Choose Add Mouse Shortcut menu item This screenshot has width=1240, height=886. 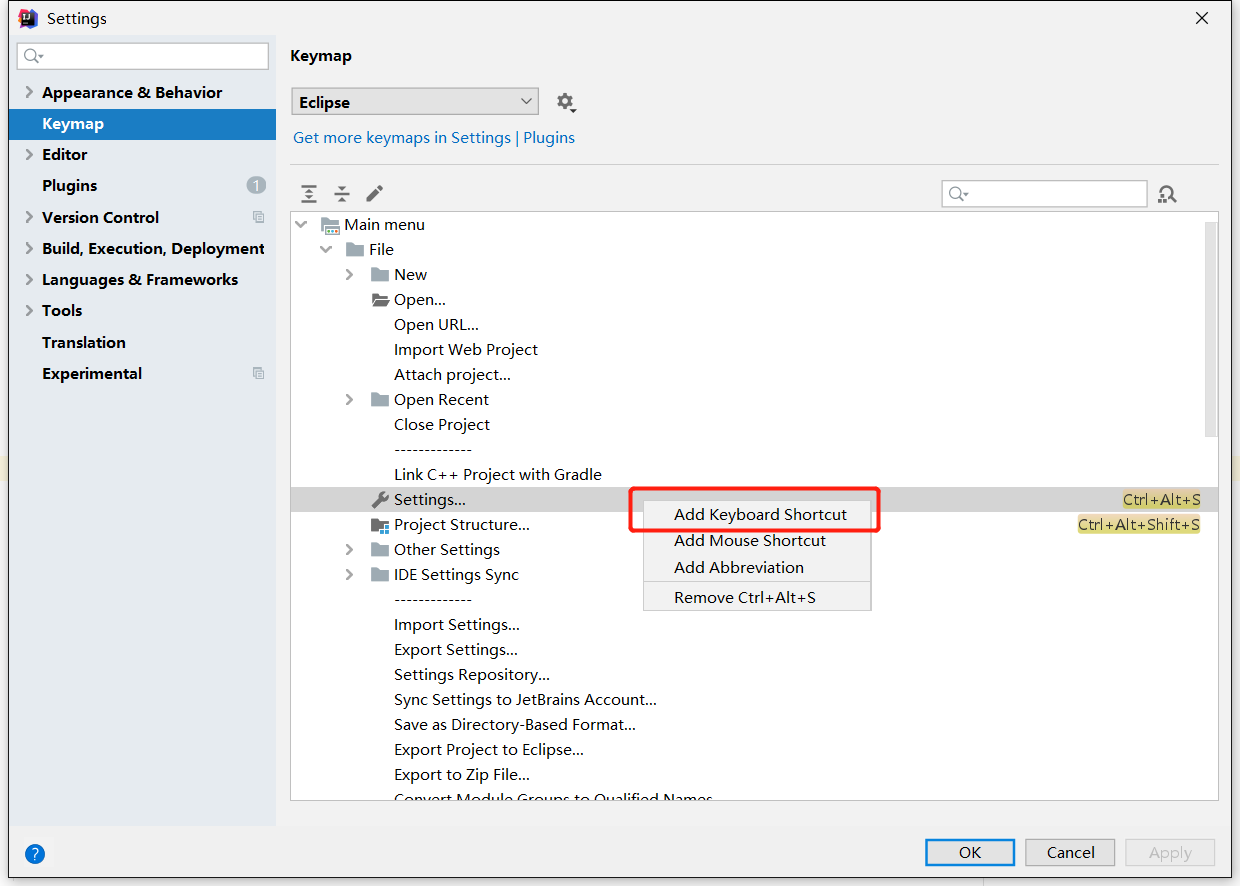(x=757, y=541)
